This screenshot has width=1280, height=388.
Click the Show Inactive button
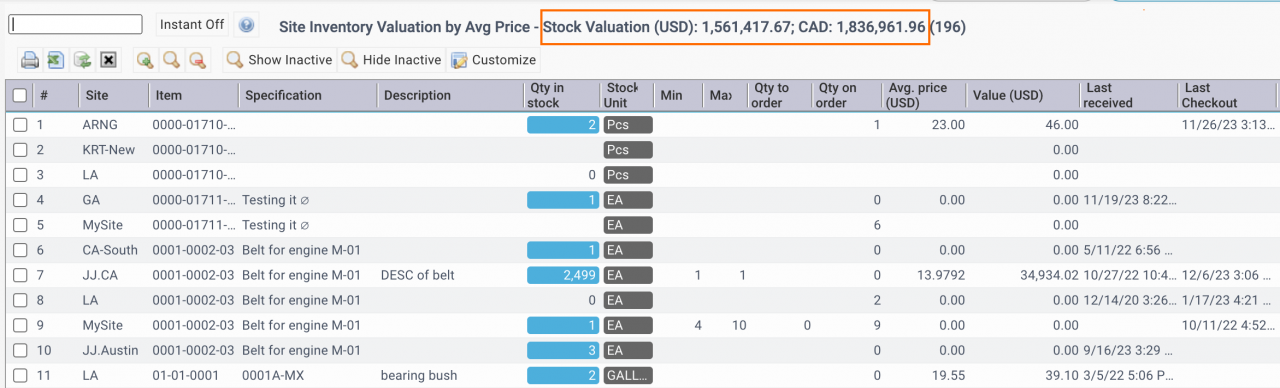tap(279, 60)
